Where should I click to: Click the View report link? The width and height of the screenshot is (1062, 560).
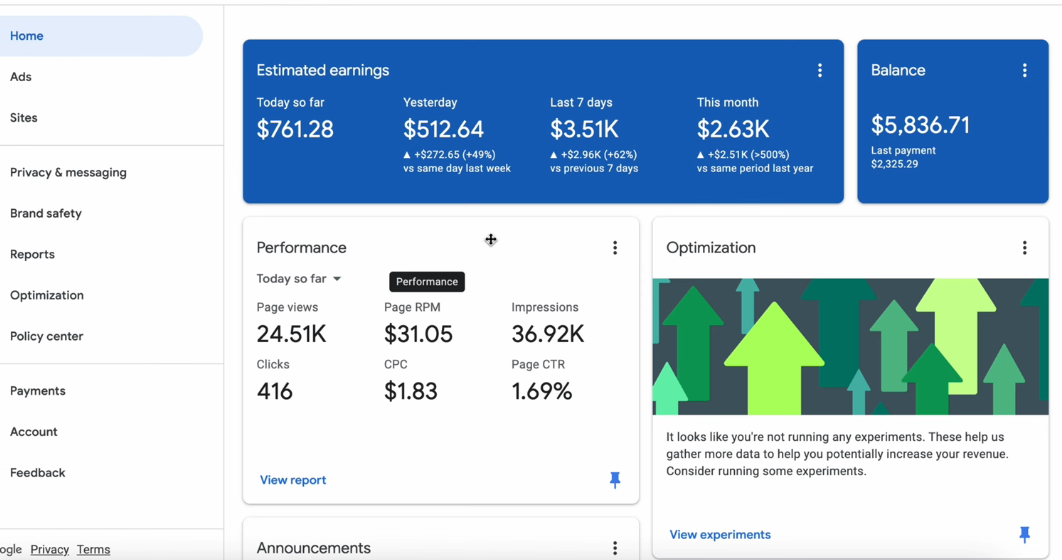[293, 480]
